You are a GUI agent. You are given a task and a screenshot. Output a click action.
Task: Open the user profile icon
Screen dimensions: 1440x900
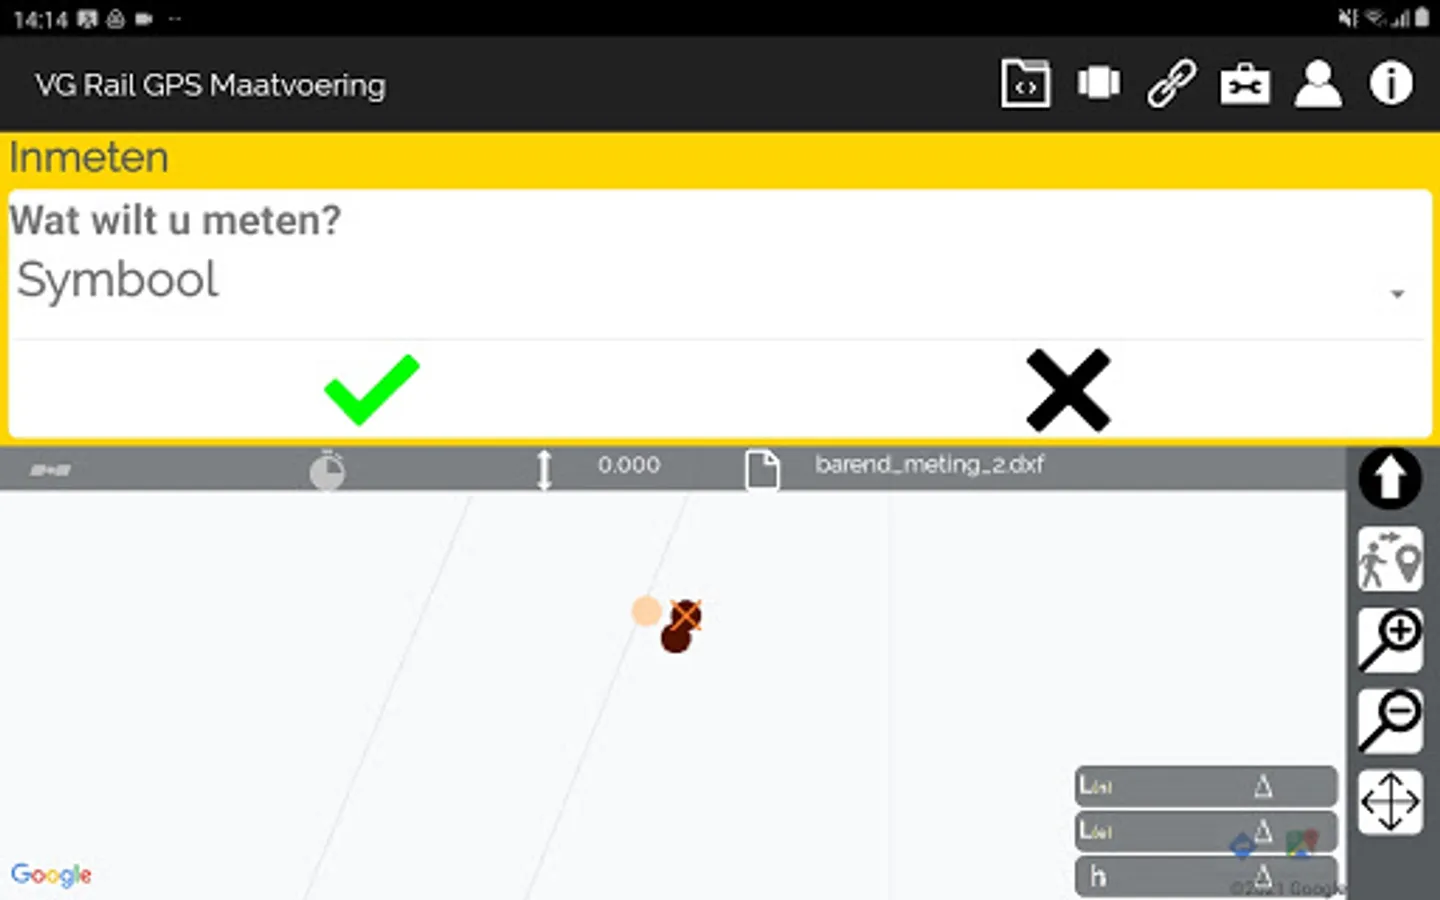1318,83
